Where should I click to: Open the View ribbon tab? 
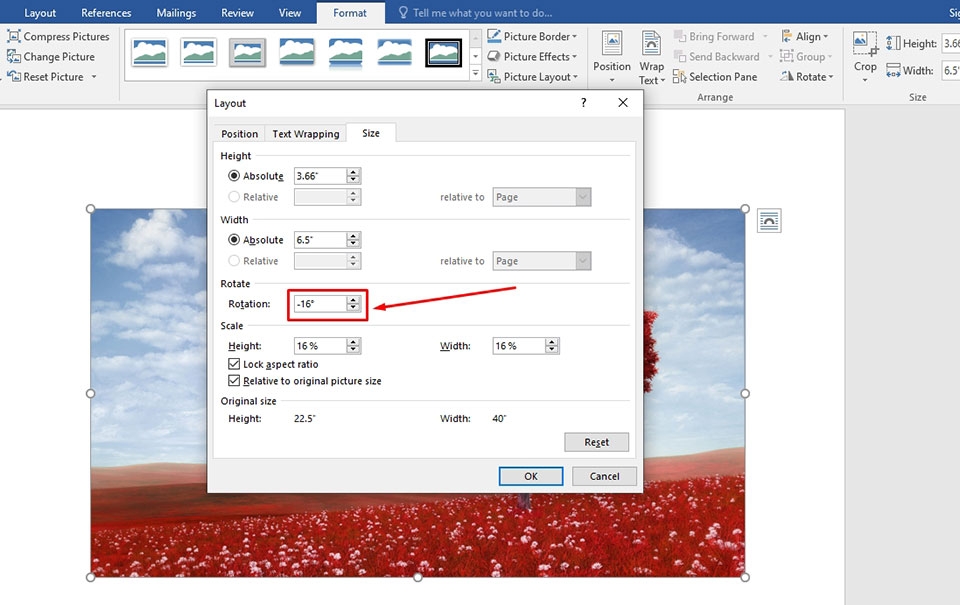290,13
